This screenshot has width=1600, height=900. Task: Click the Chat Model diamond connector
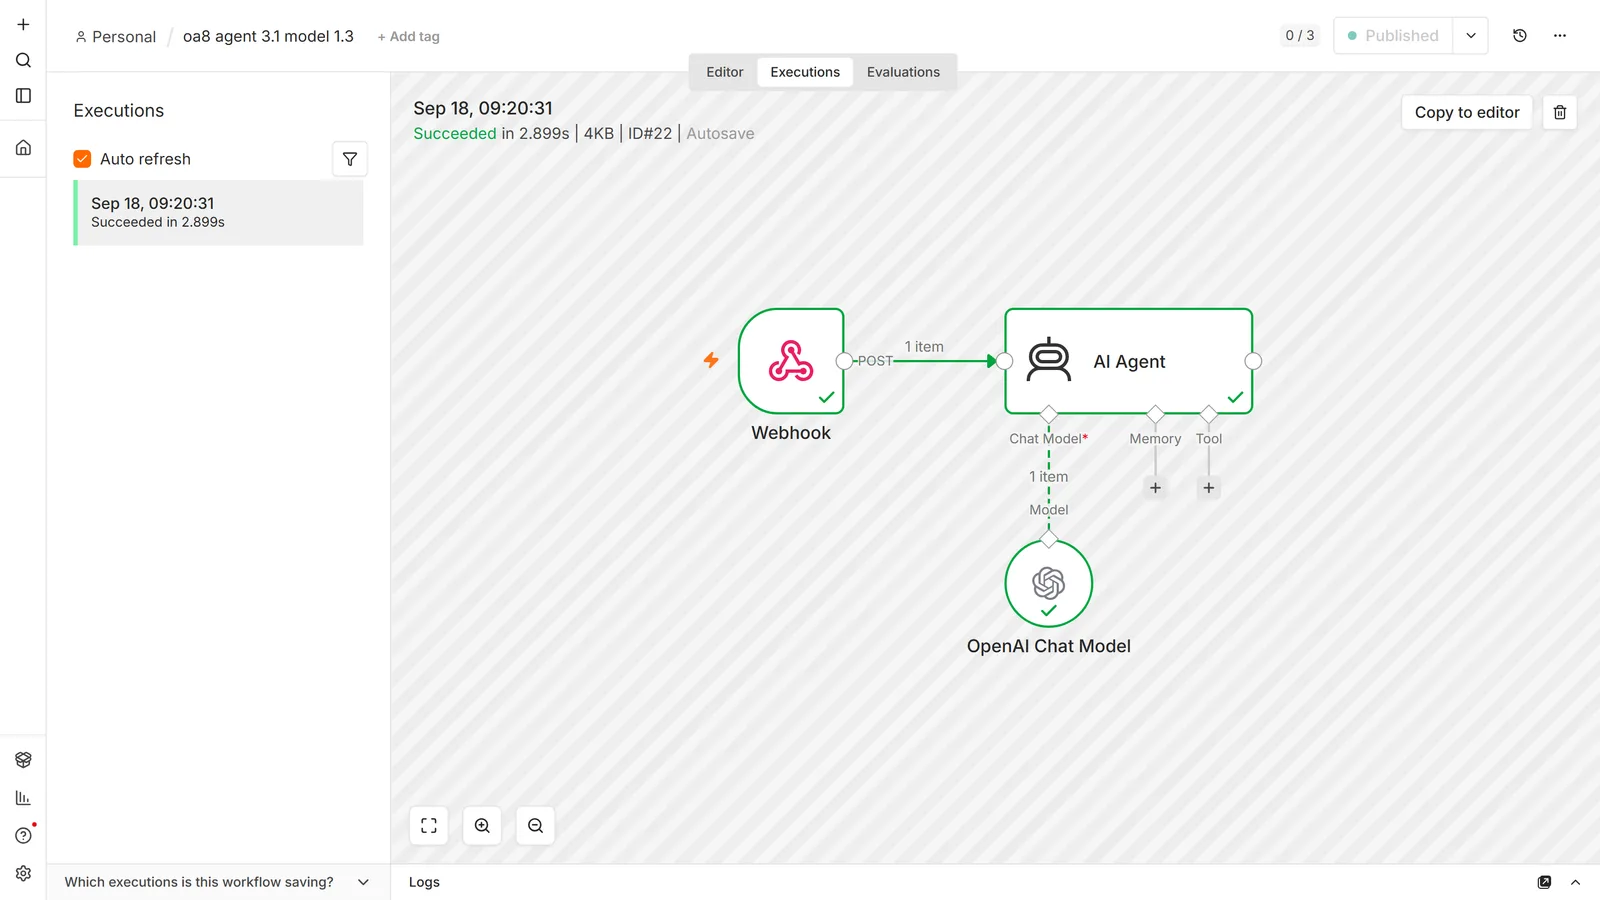[1048, 414]
